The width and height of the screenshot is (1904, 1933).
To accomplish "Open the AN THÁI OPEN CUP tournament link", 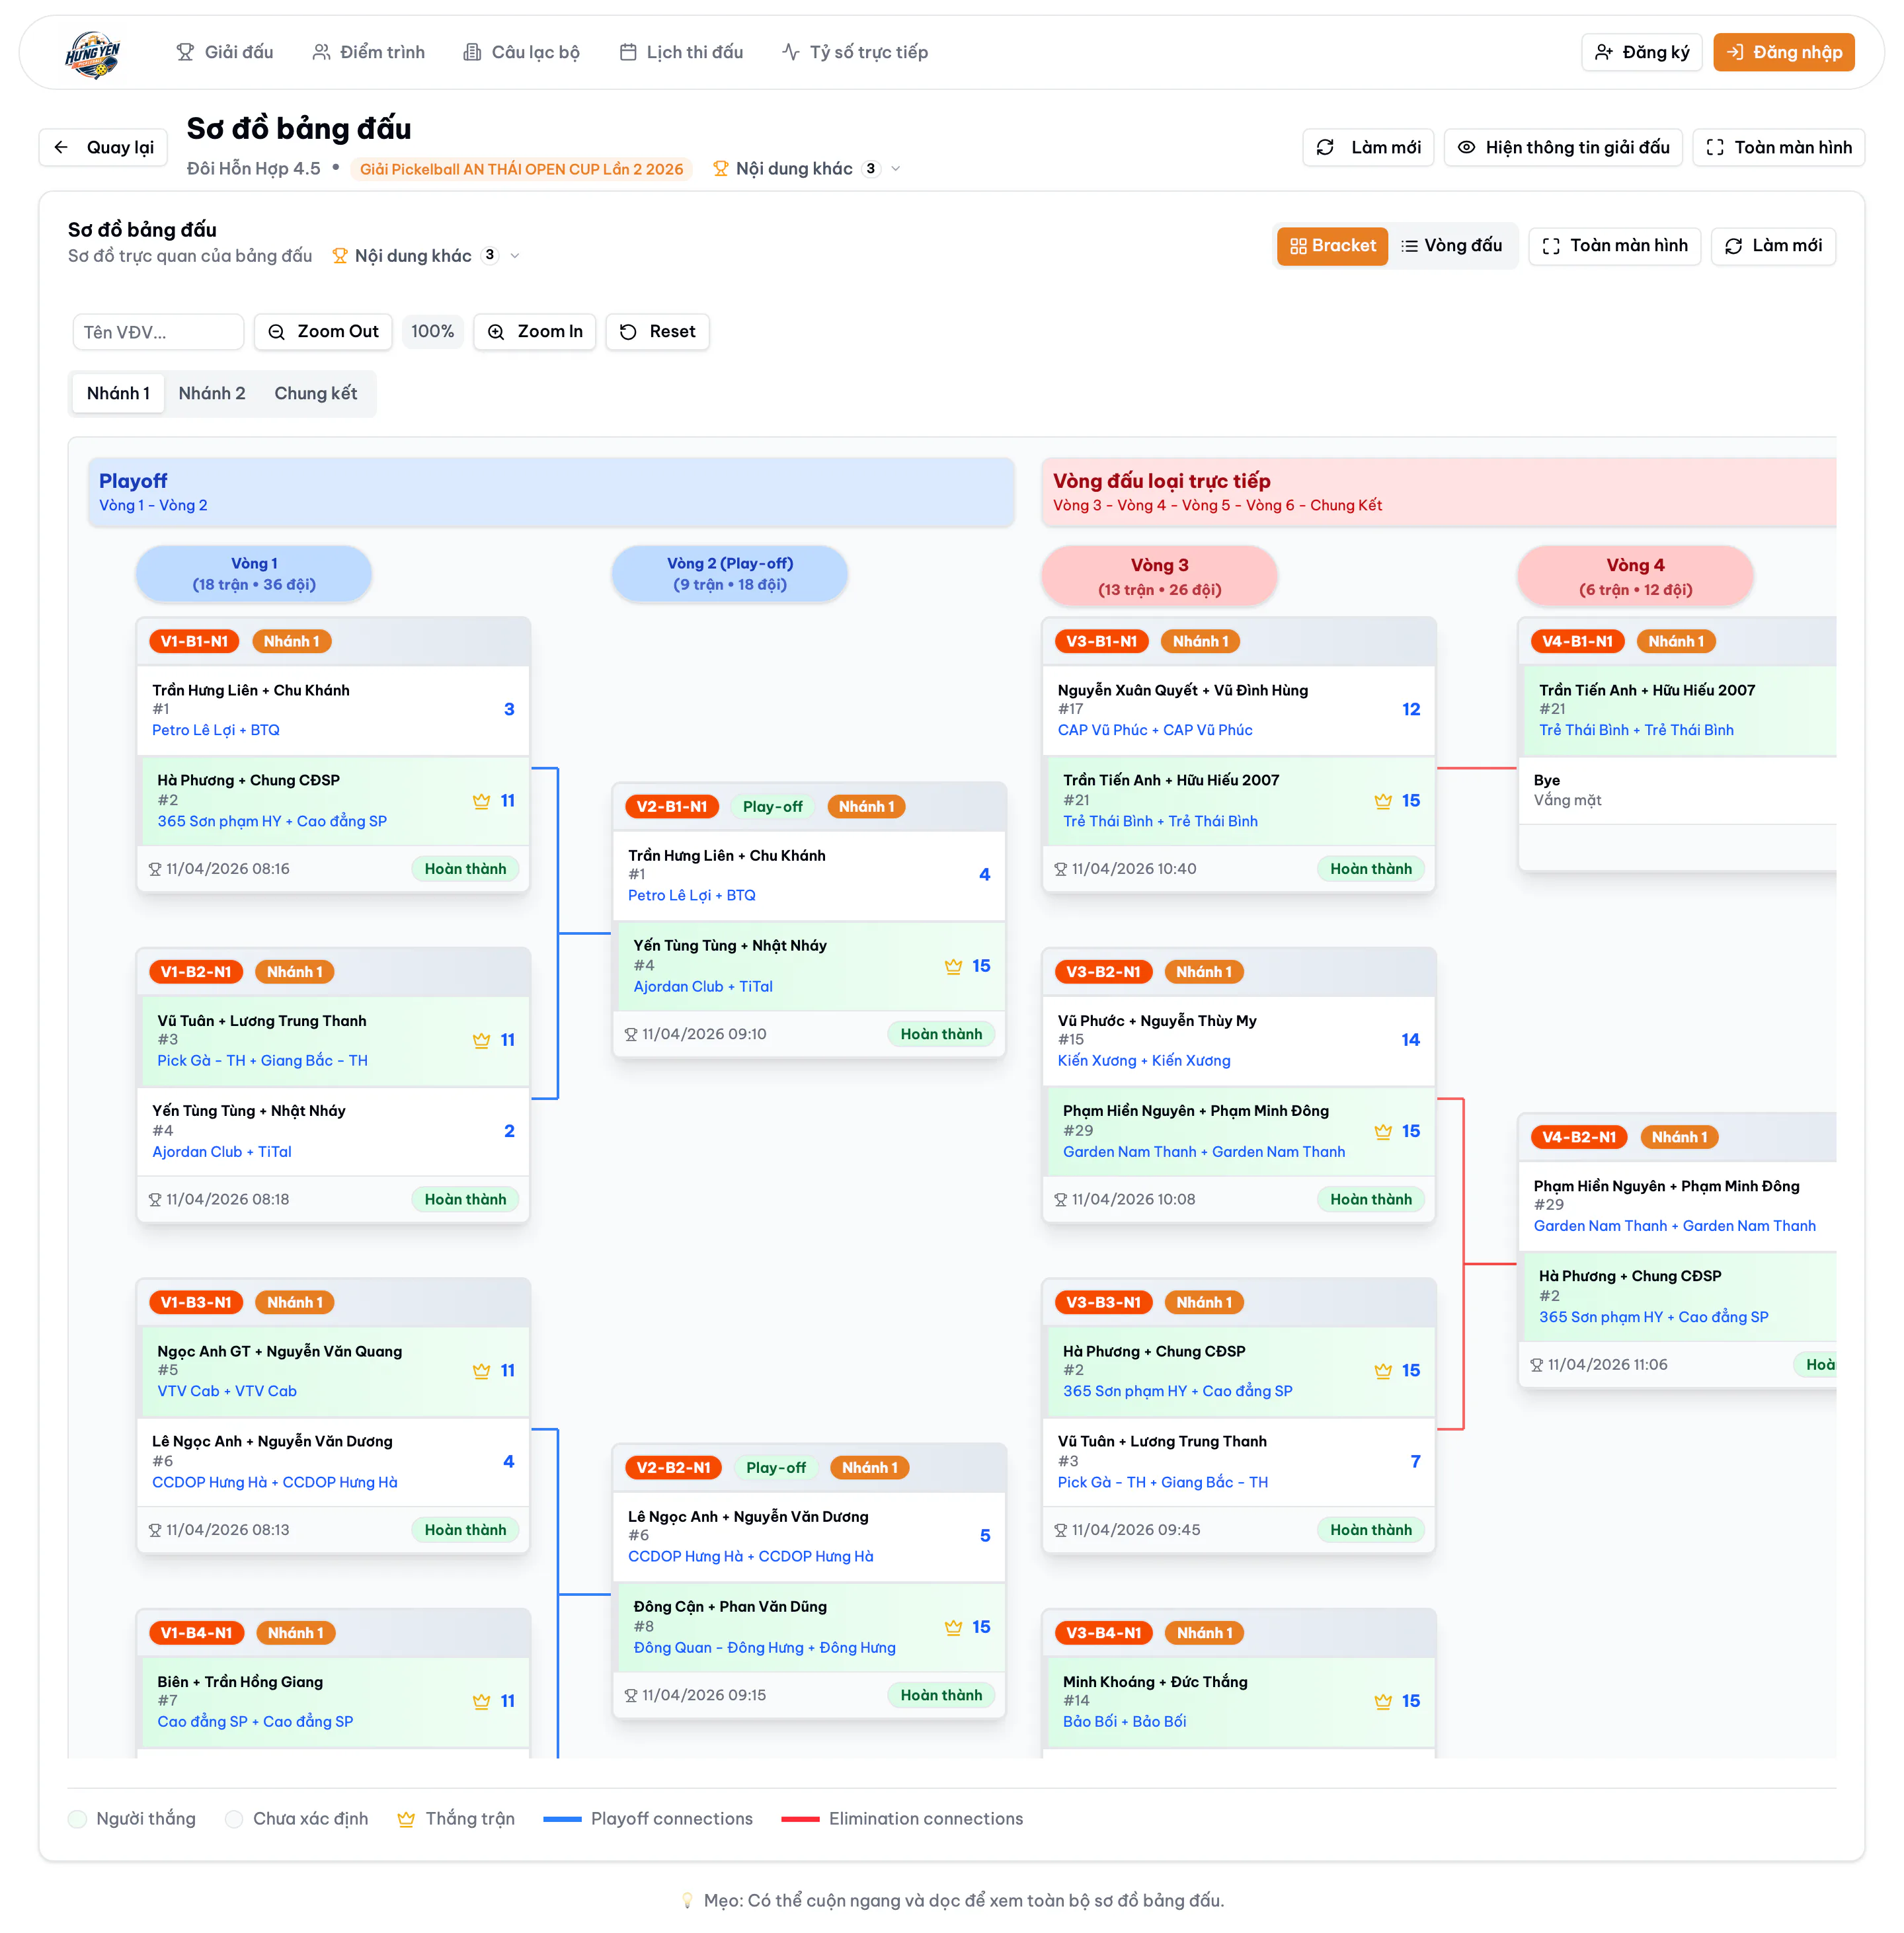I will [x=521, y=169].
